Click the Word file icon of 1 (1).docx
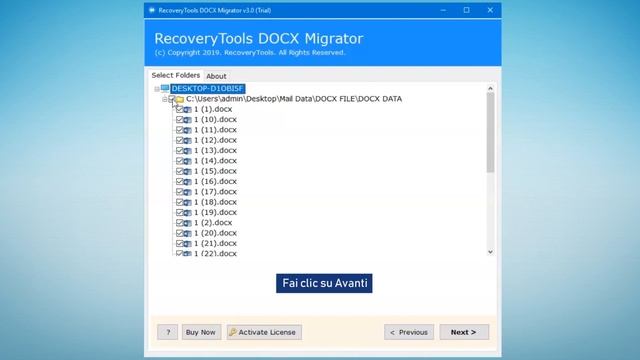This screenshot has height=360, width=640. pos(187,109)
